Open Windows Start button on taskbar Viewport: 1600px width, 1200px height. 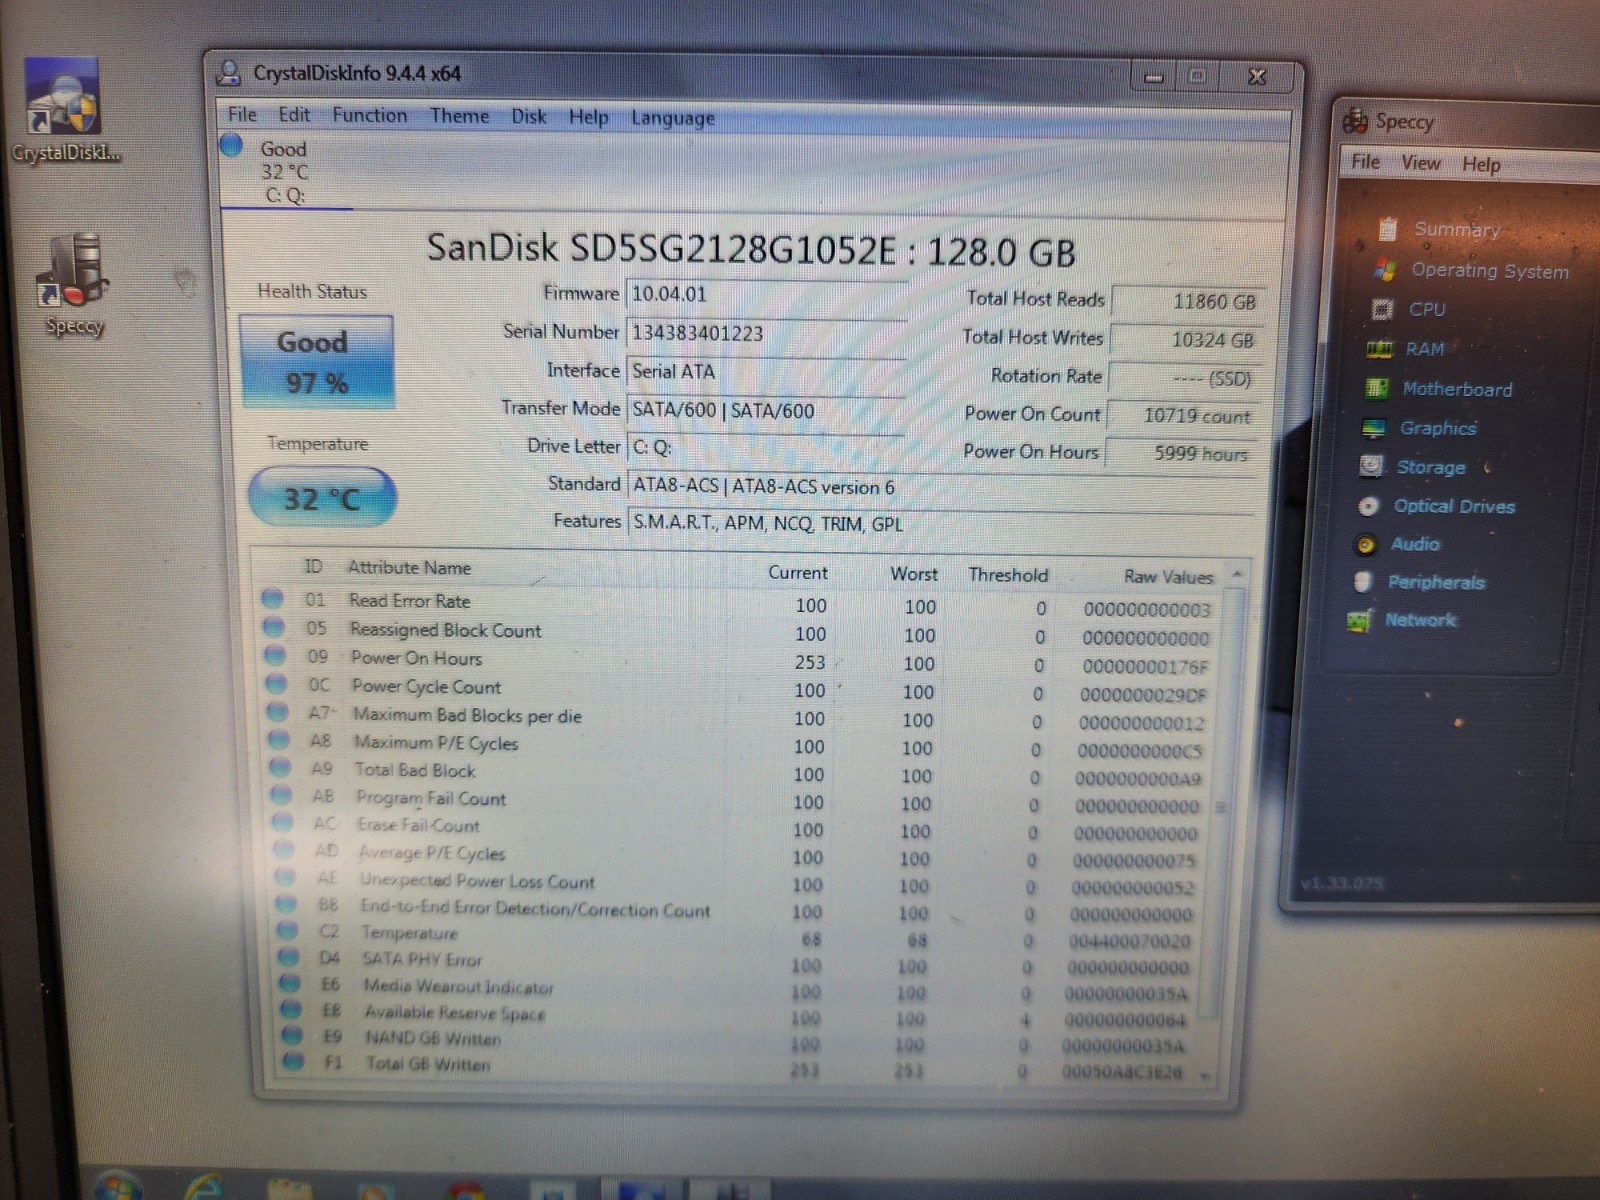[118, 1187]
